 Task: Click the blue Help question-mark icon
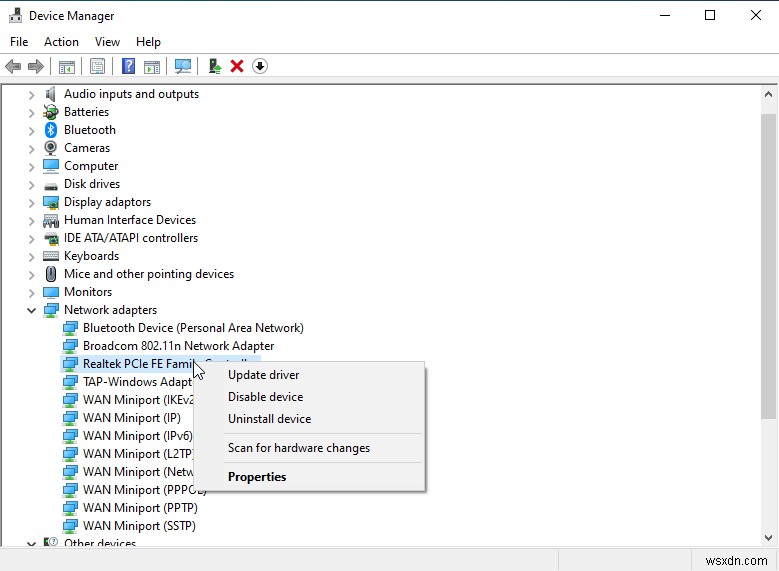coord(128,66)
